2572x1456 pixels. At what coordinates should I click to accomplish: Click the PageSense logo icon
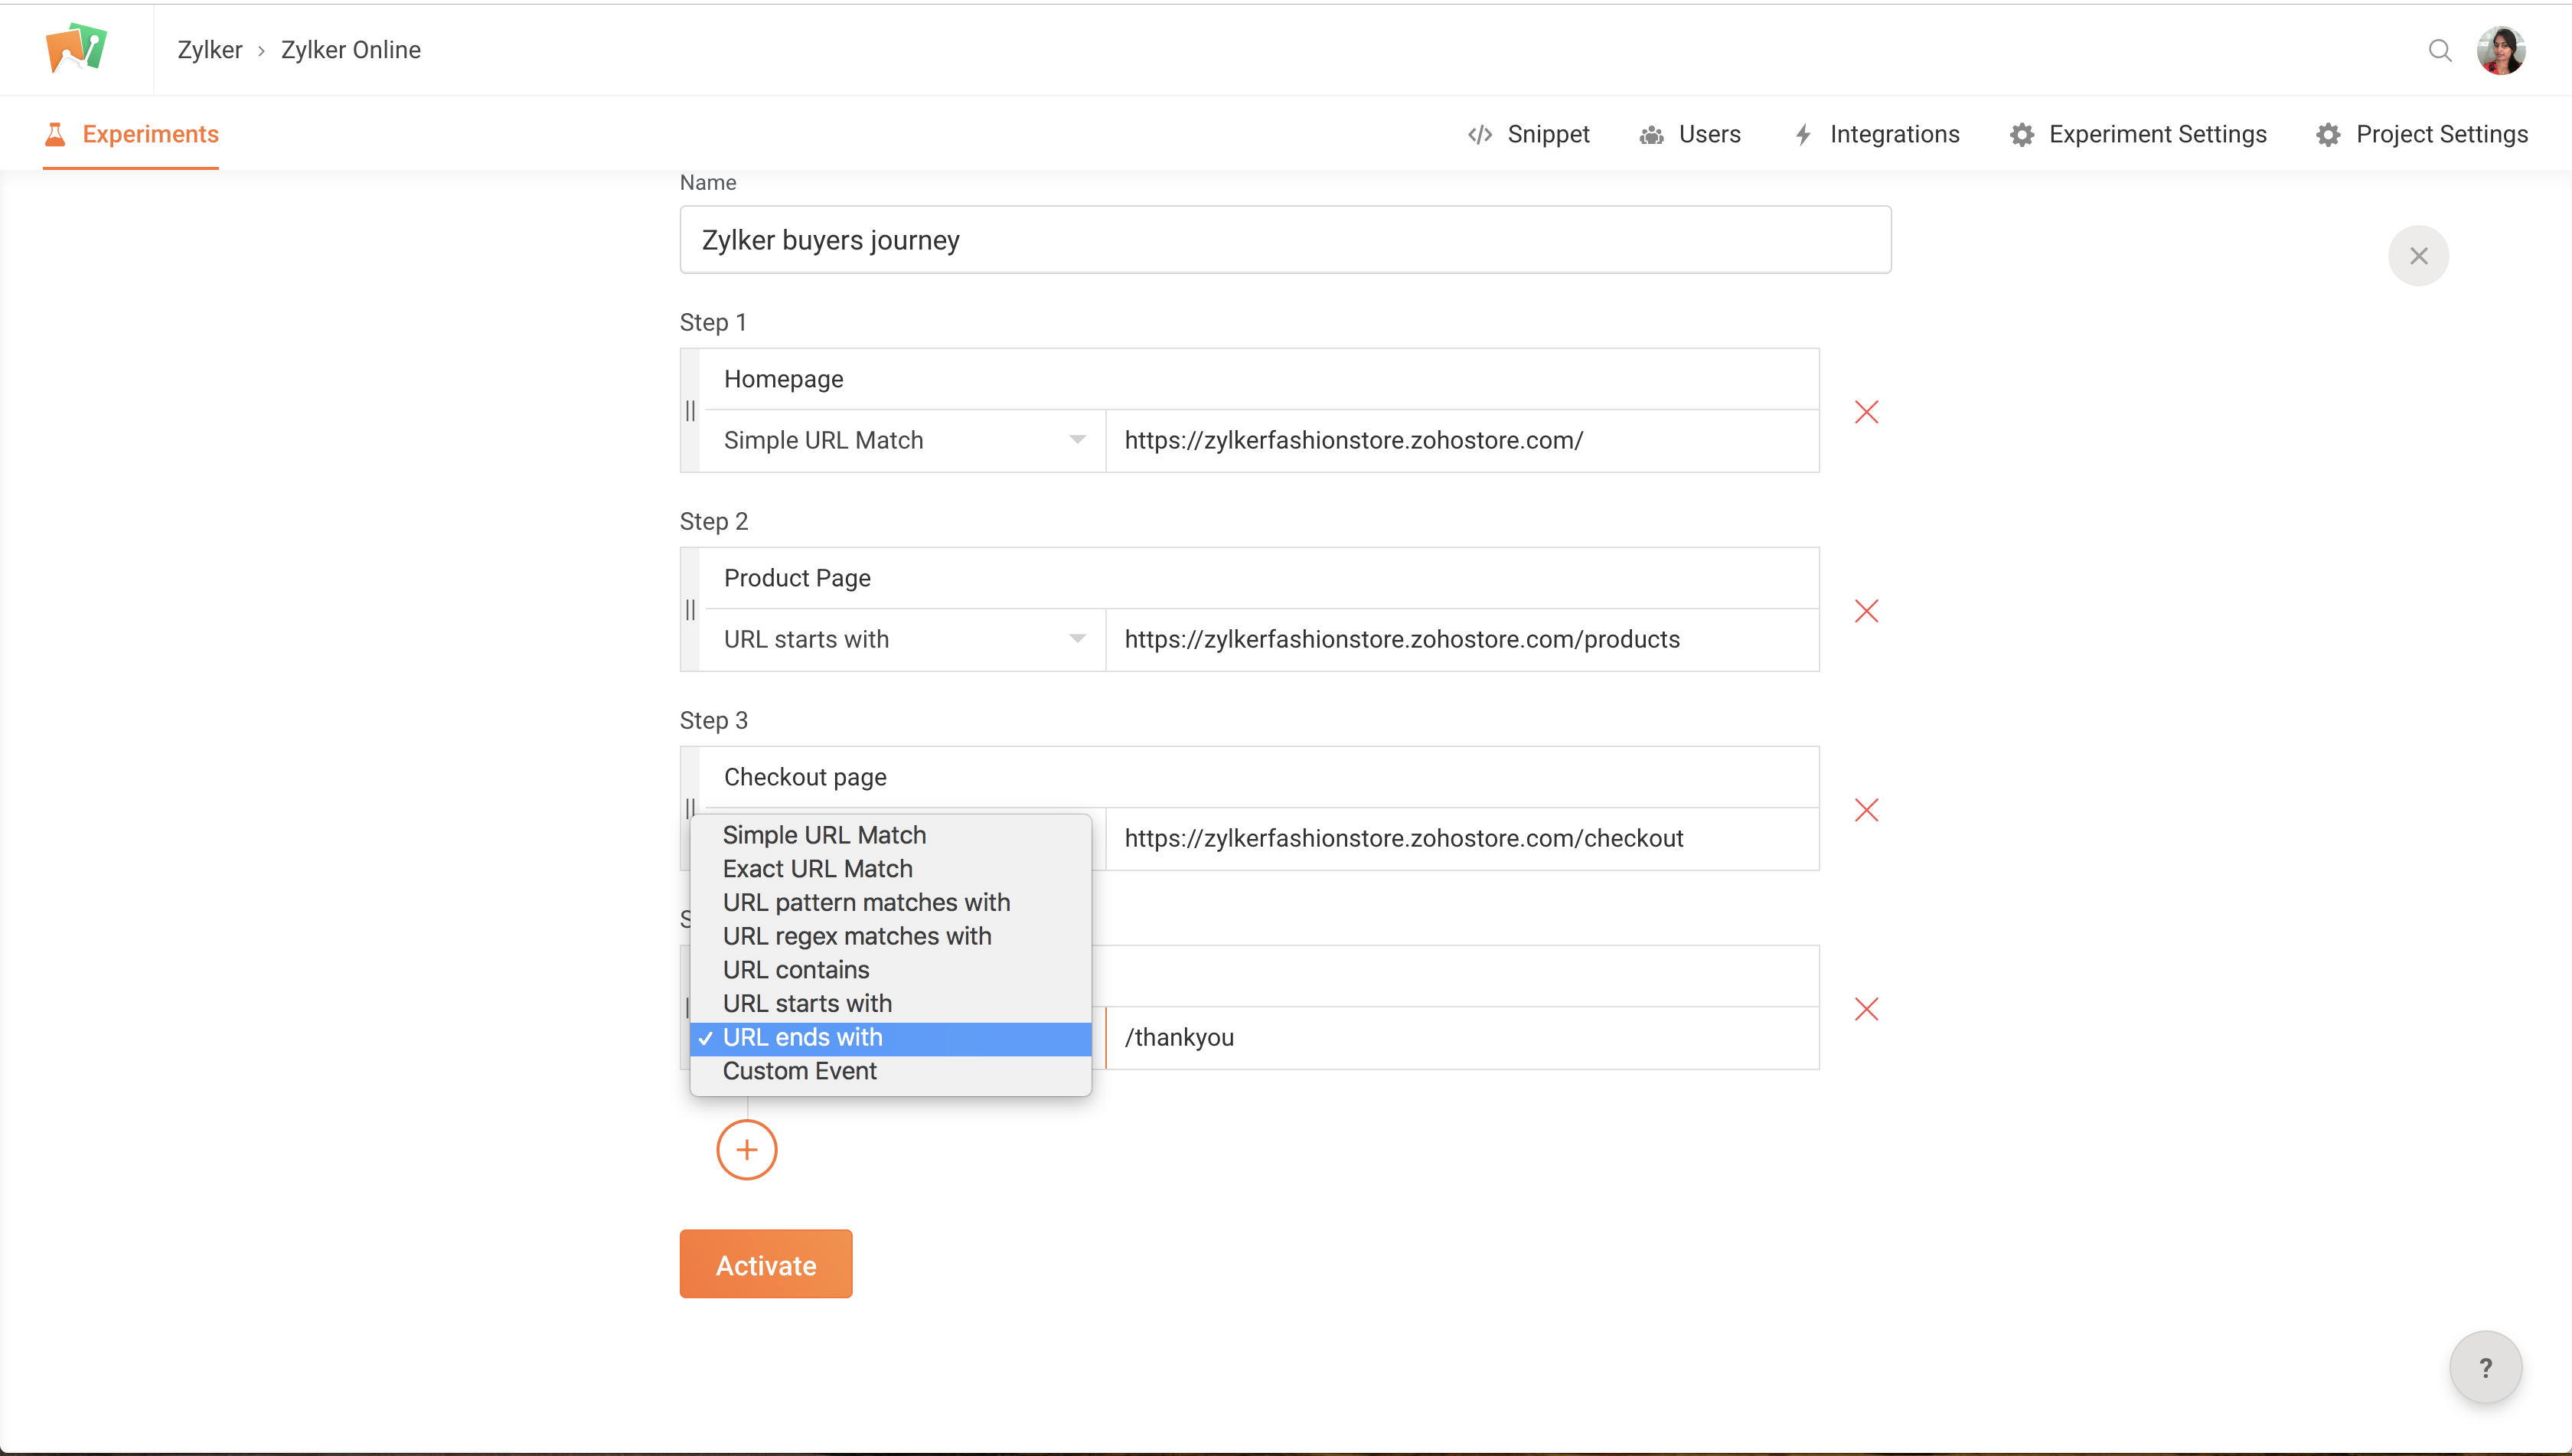coord(76,48)
